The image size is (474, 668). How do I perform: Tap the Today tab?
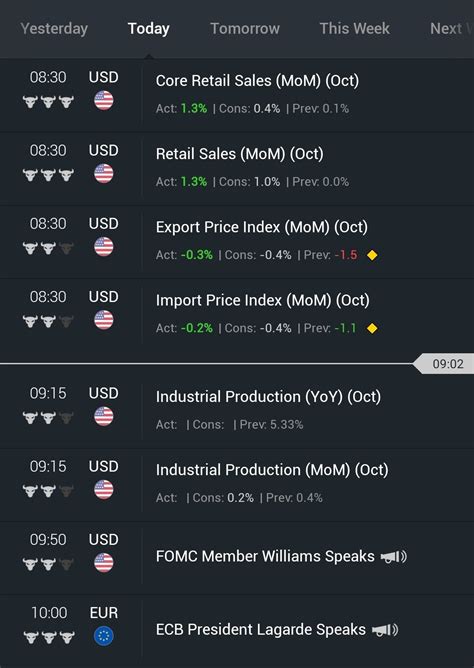pyautogui.click(x=149, y=29)
